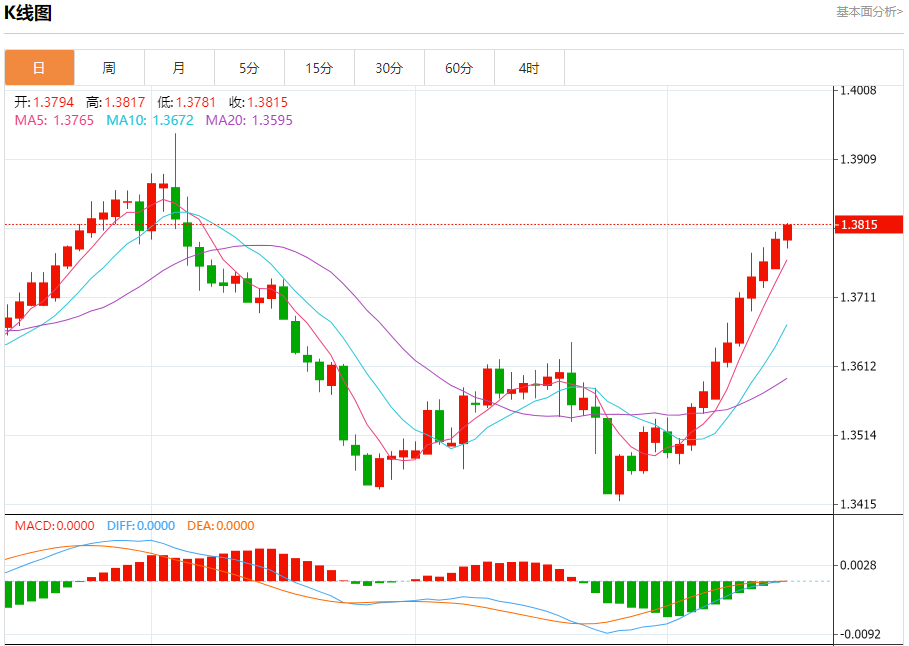Viewport: 909px width, 646px height.
Task: Open the 基本面分析 link
Action: [869, 12]
